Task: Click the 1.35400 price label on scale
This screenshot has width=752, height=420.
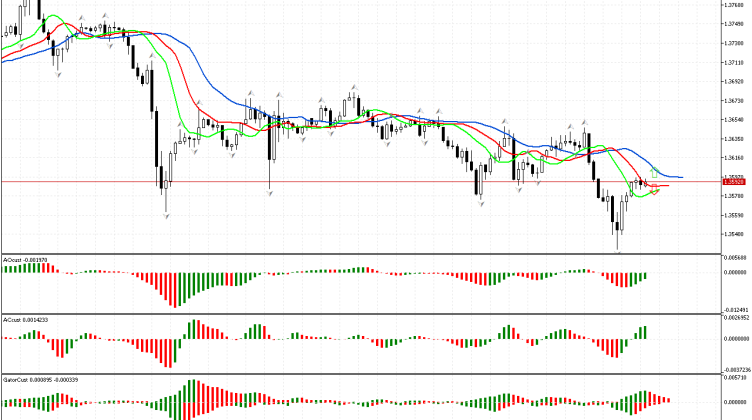Action: tap(738, 235)
